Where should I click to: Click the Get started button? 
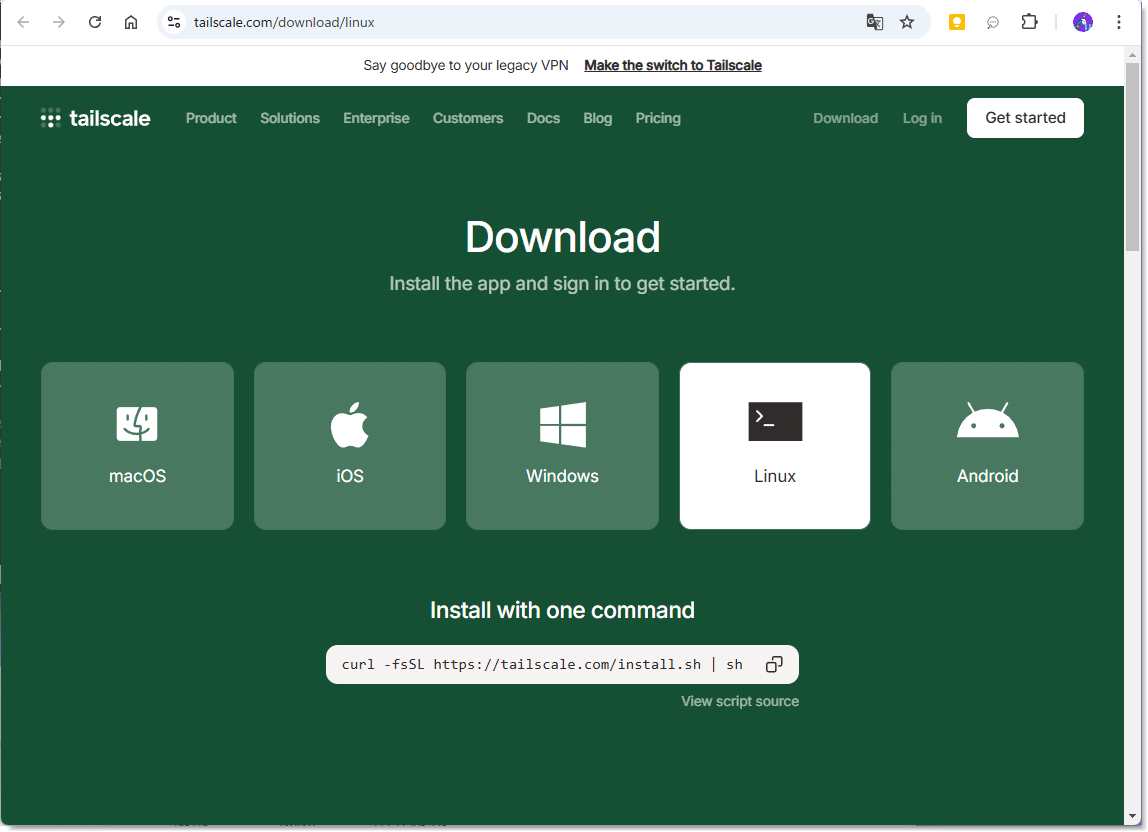pos(1025,118)
